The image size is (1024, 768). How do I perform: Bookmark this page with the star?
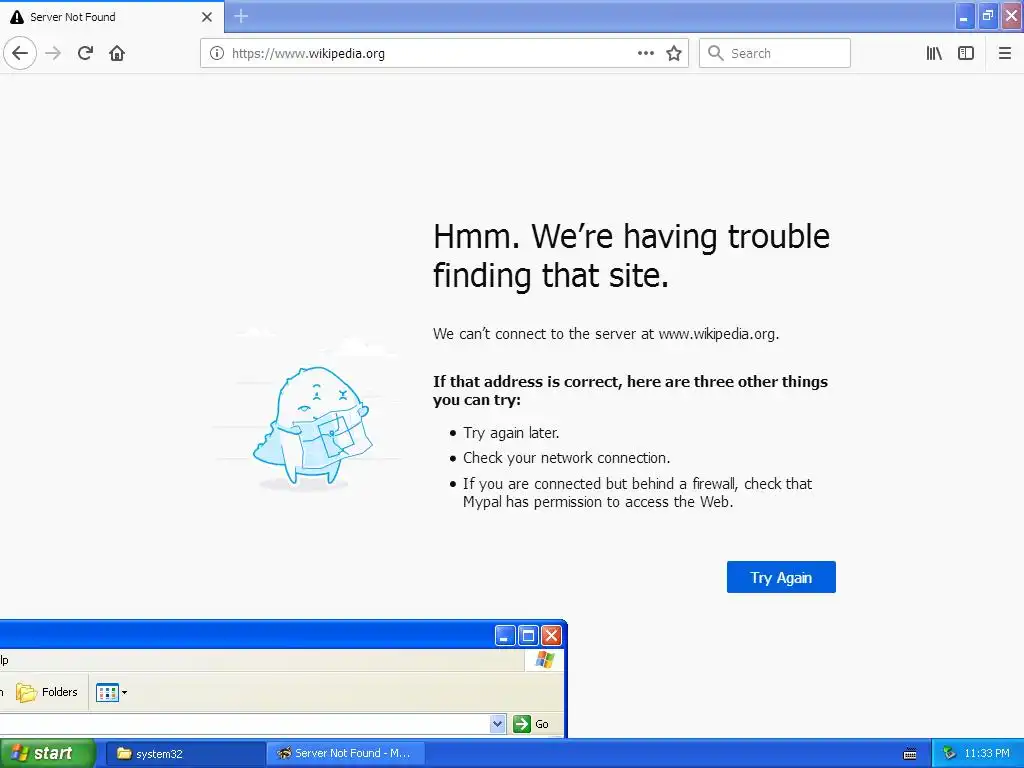[x=674, y=53]
